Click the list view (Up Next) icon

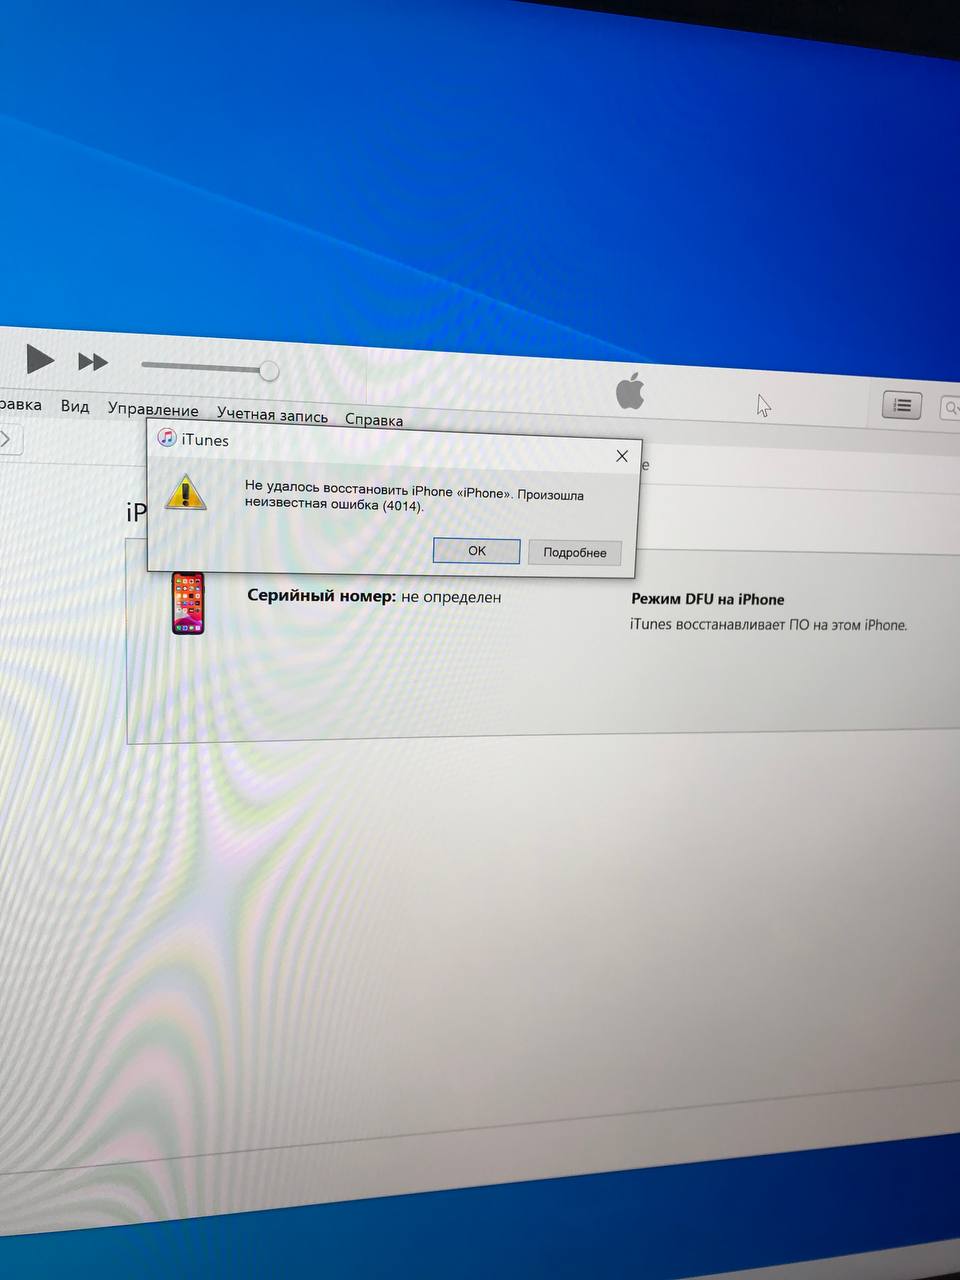tap(902, 405)
